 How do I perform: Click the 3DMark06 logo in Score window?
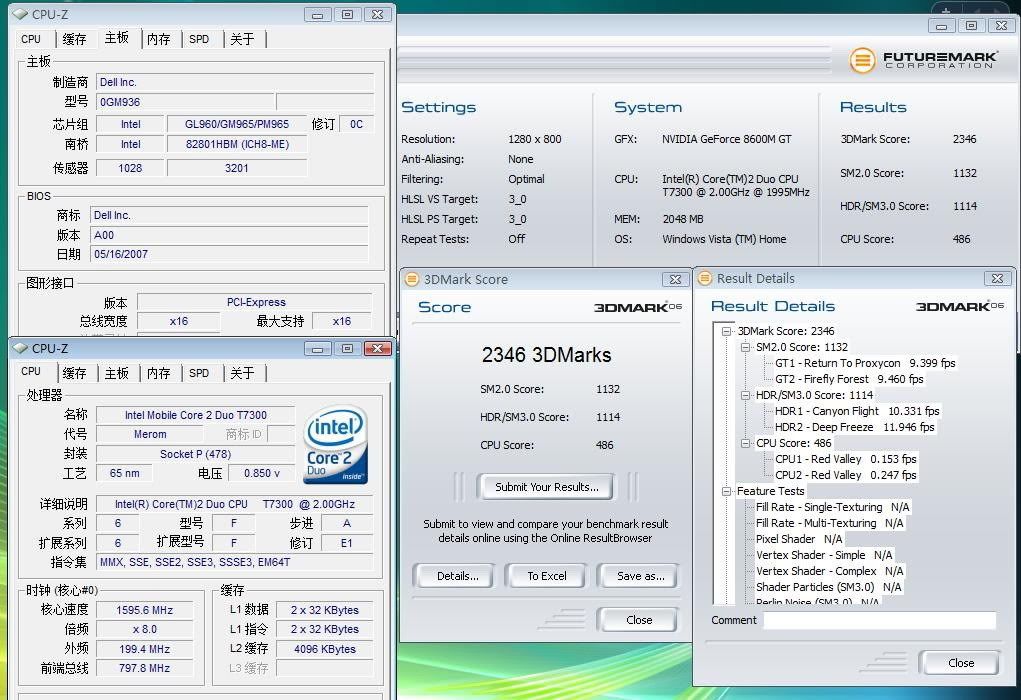coord(637,308)
